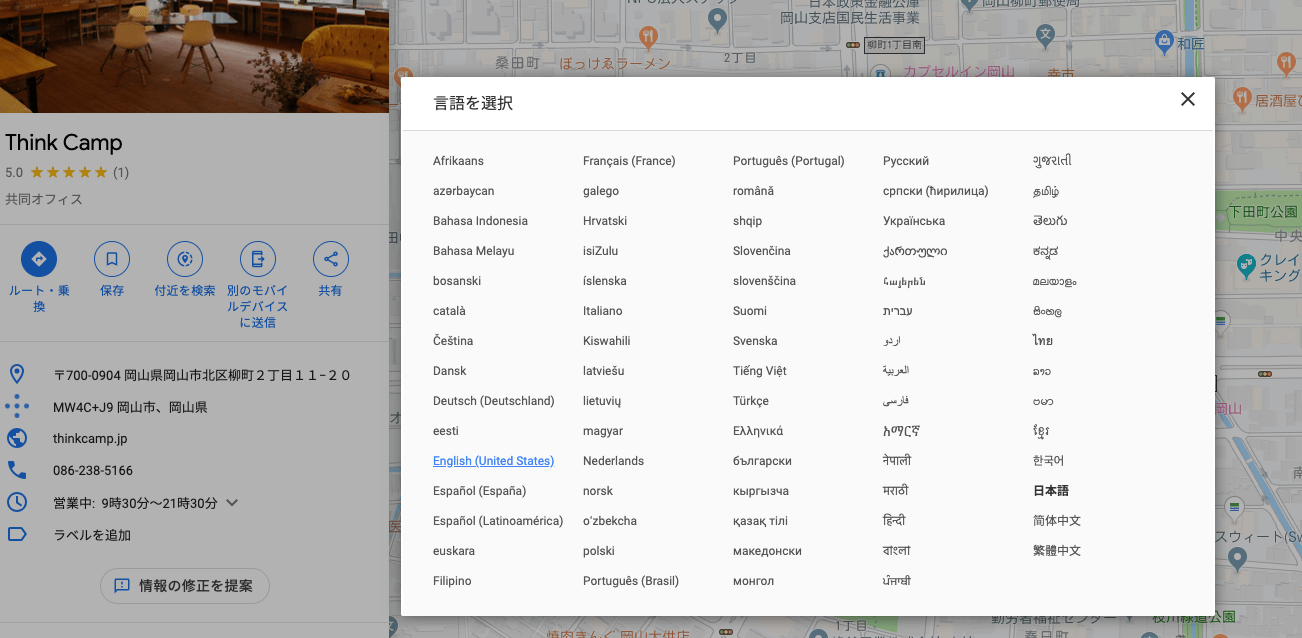Image resolution: width=1302 pixels, height=638 pixels.
Task: Select polski language
Action: [x=599, y=551]
